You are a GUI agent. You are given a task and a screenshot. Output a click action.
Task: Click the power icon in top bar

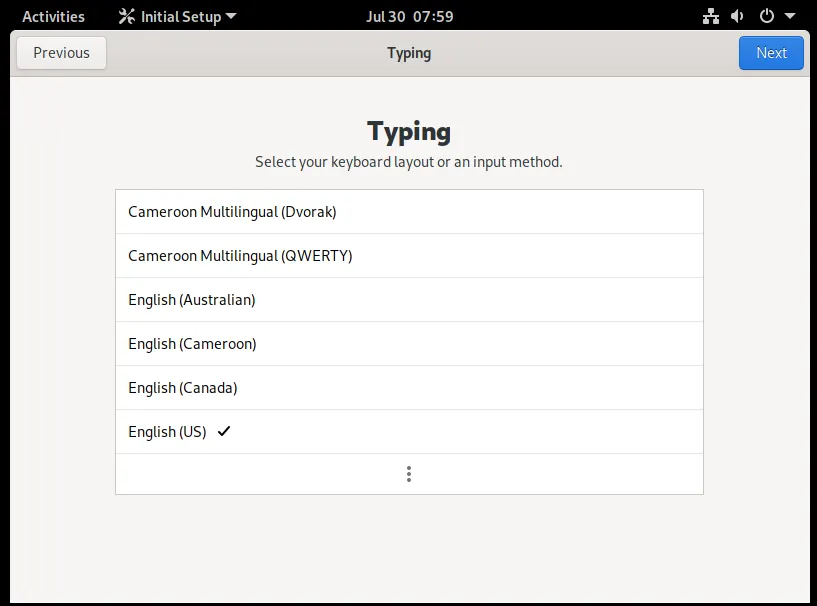click(x=767, y=16)
